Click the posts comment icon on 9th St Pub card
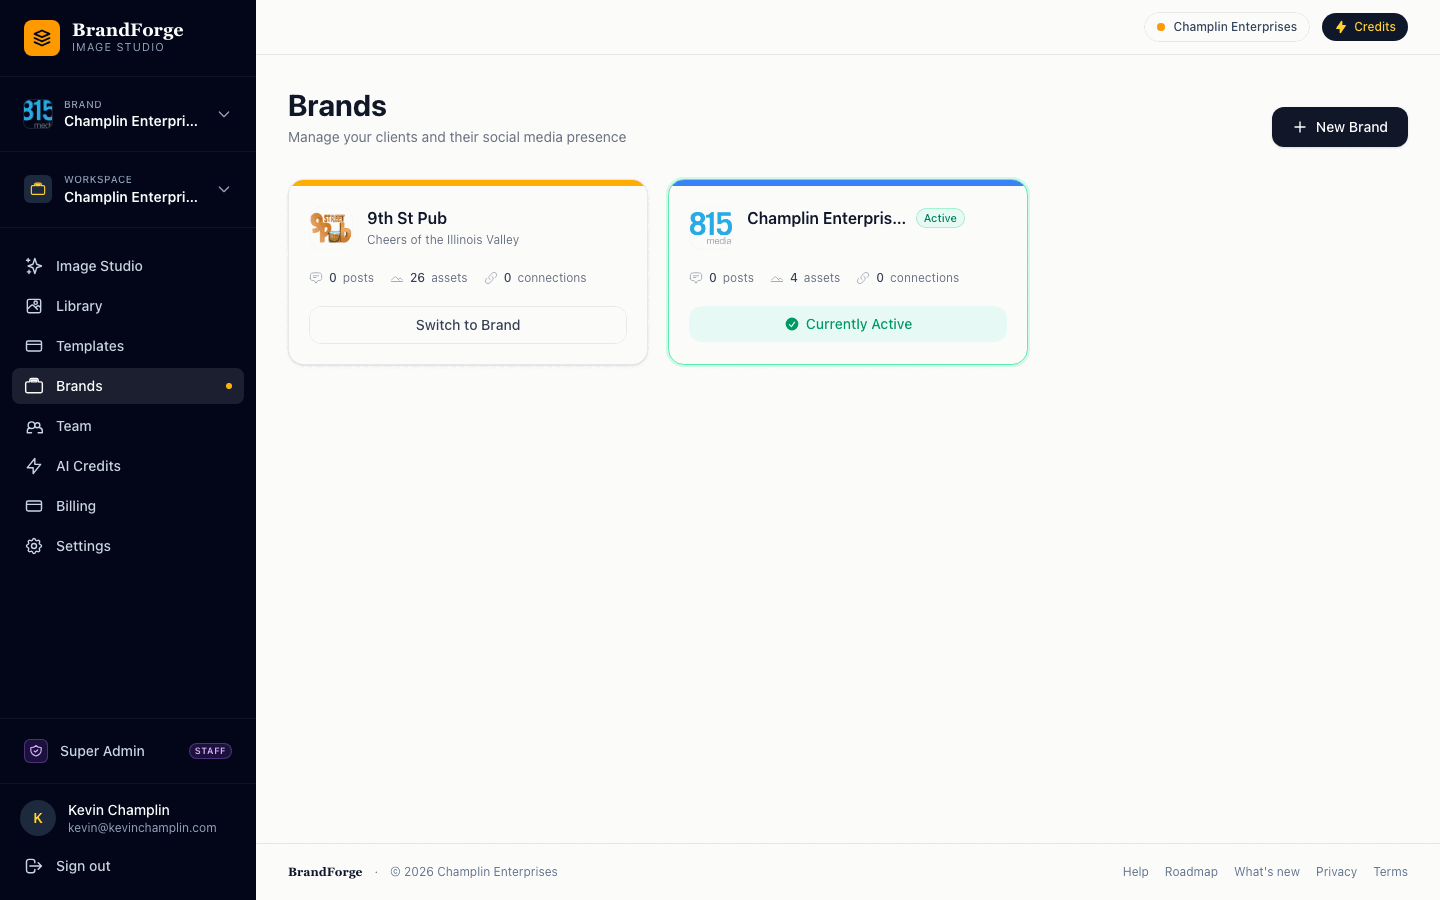 pyautogui.click(x=316, y=278)
